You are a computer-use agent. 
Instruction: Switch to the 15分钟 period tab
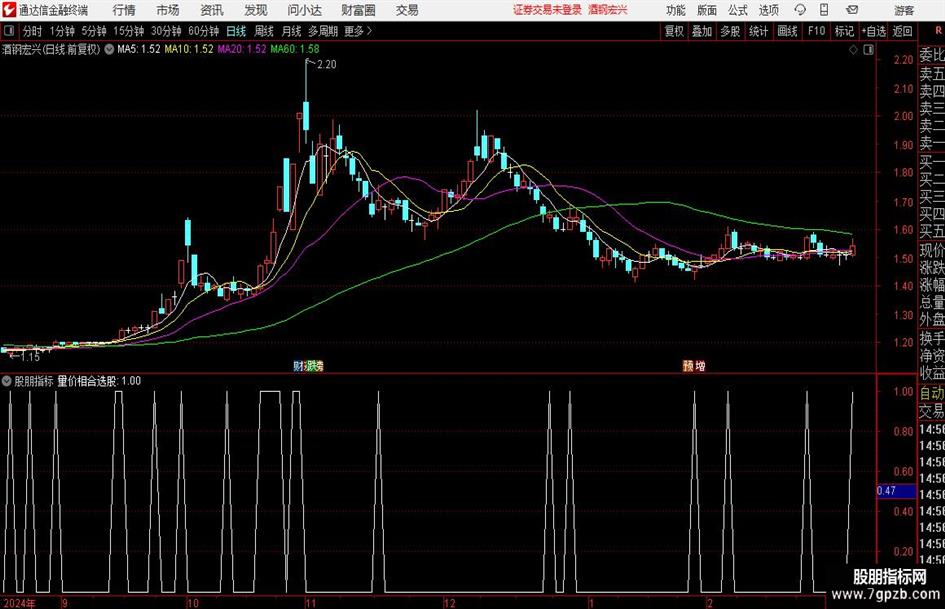(x=129, y=31)
